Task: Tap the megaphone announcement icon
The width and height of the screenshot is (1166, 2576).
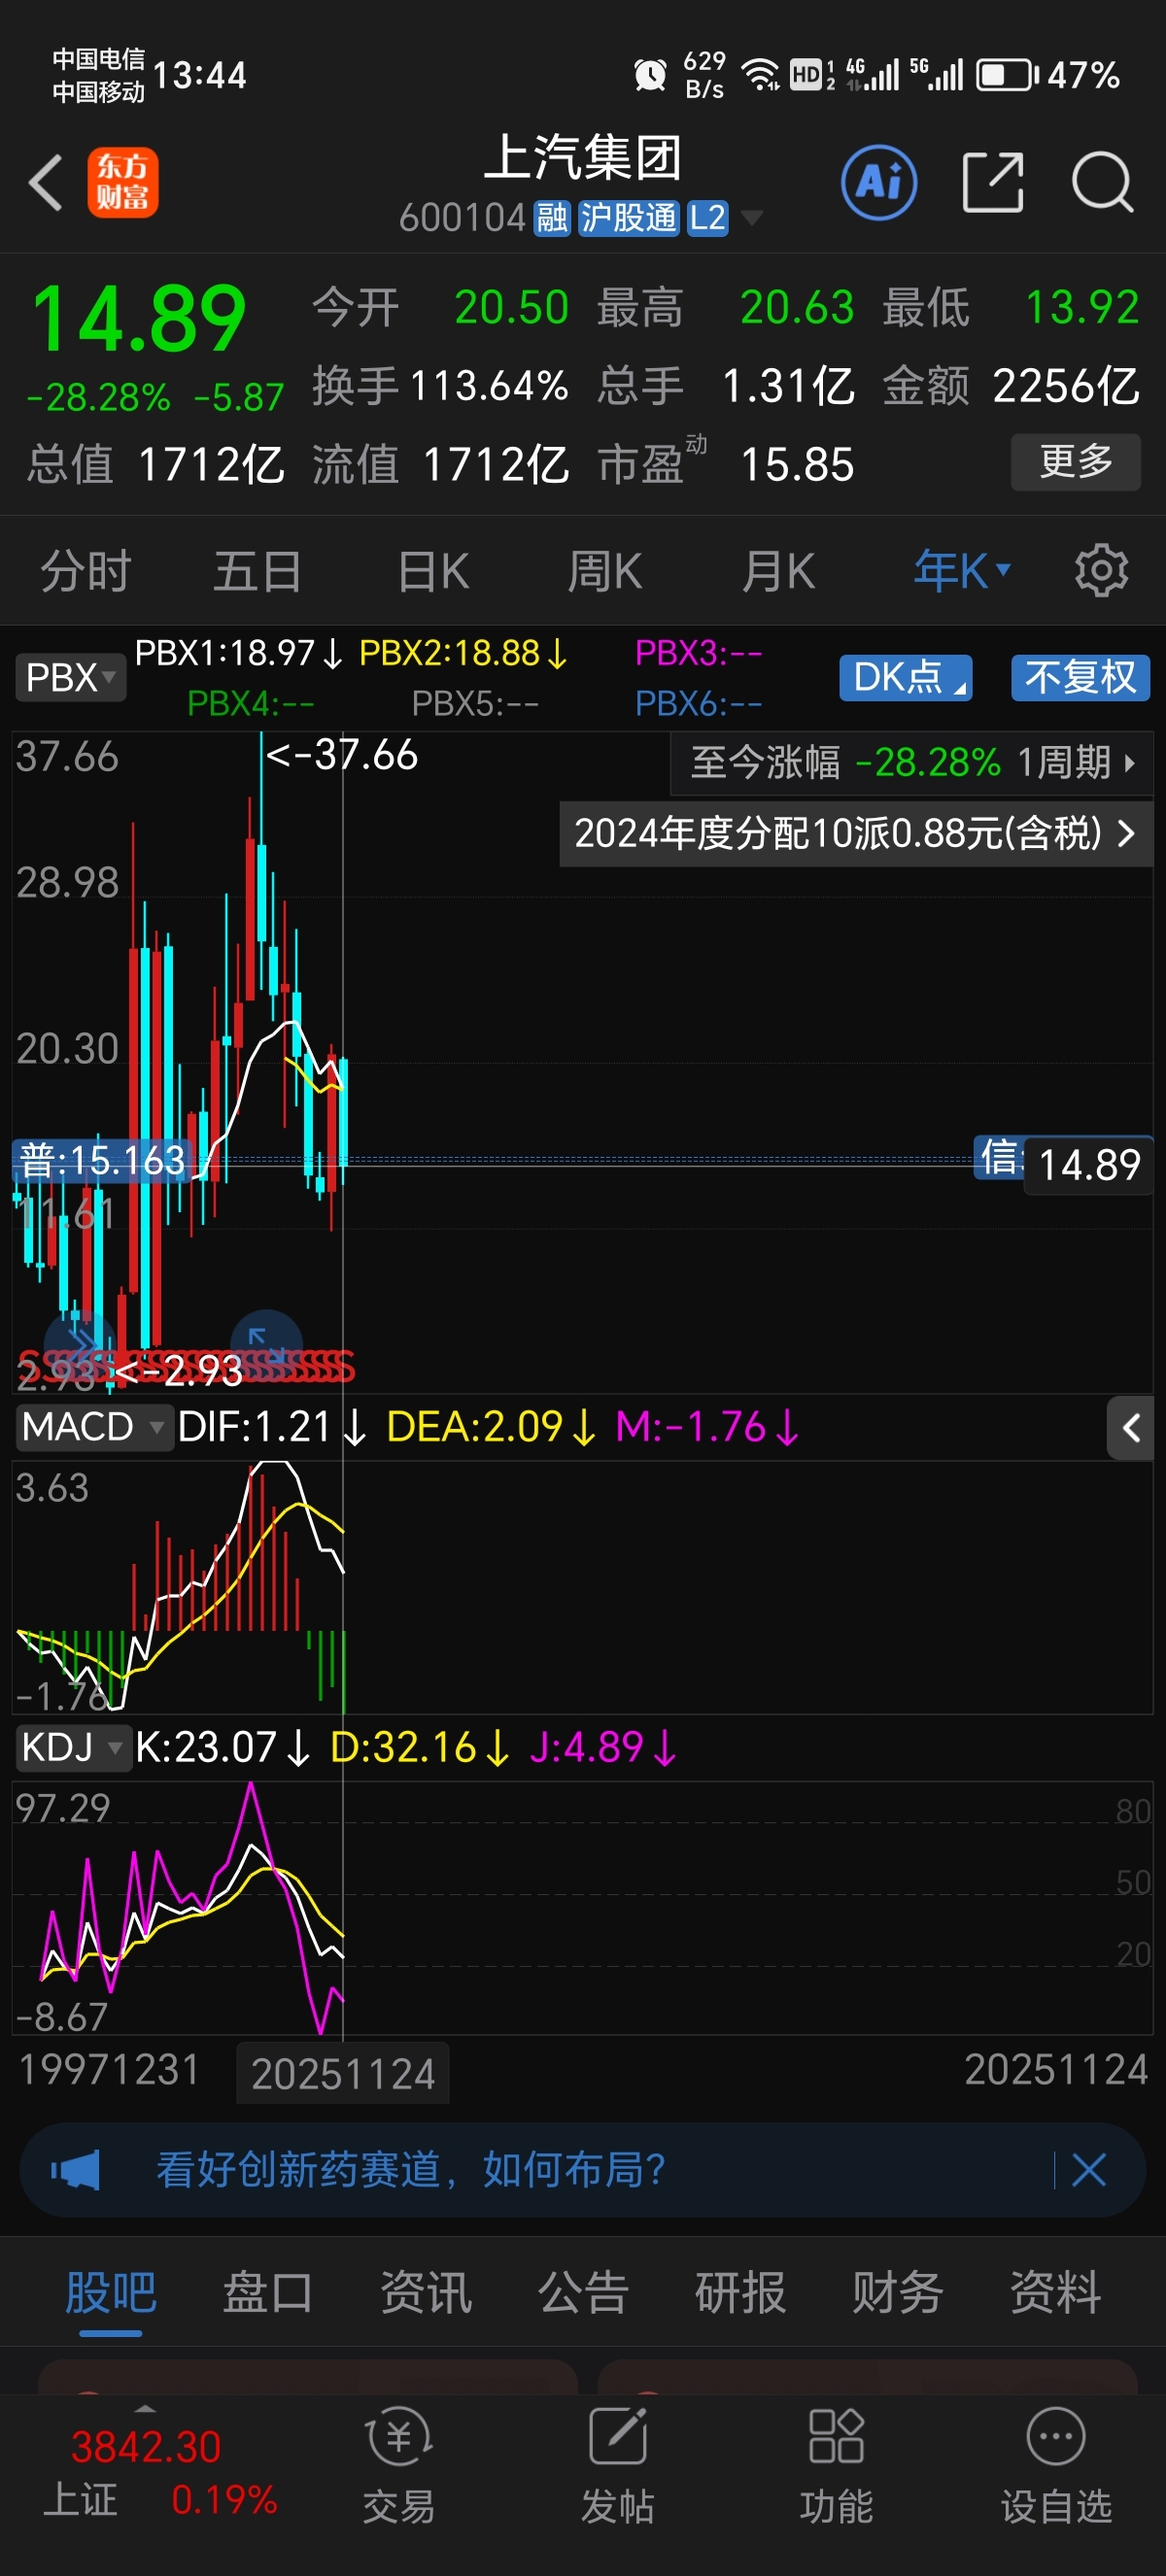Action: click(x=76, y=2170)
